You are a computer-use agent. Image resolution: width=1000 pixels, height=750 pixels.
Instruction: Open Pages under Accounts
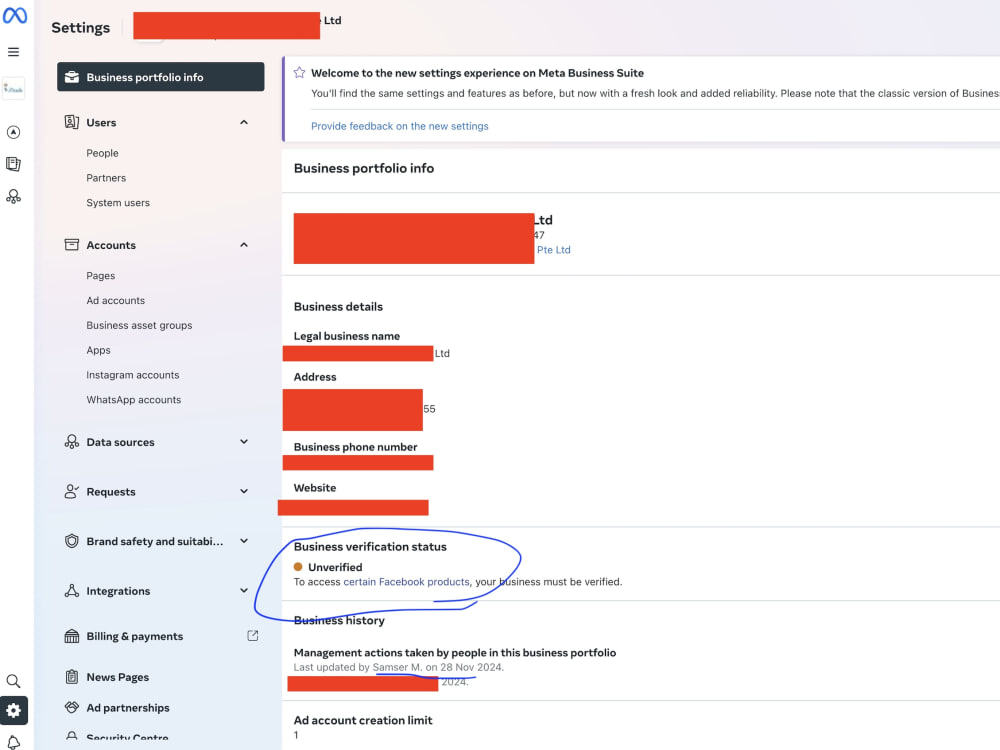tap(101, 276)
